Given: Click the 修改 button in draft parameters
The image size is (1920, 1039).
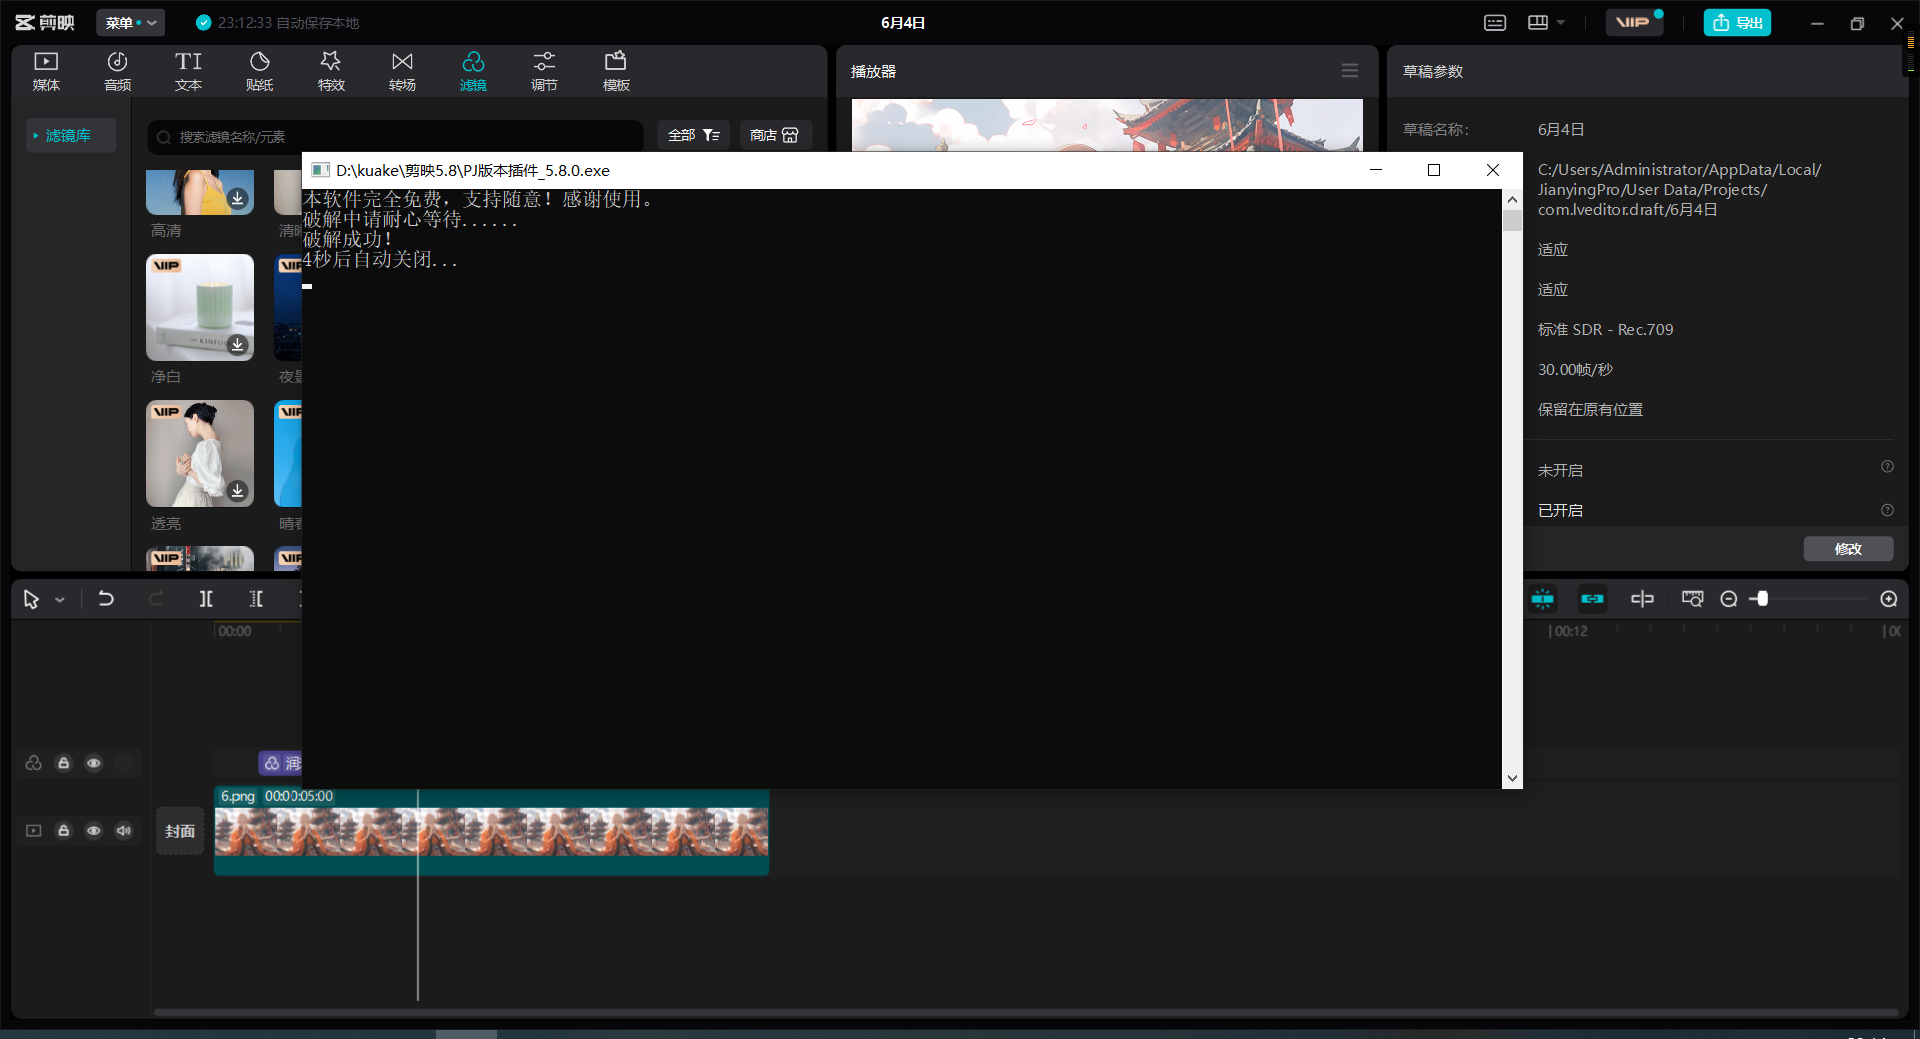Looking at the screenshot, I should point(1847,549).
